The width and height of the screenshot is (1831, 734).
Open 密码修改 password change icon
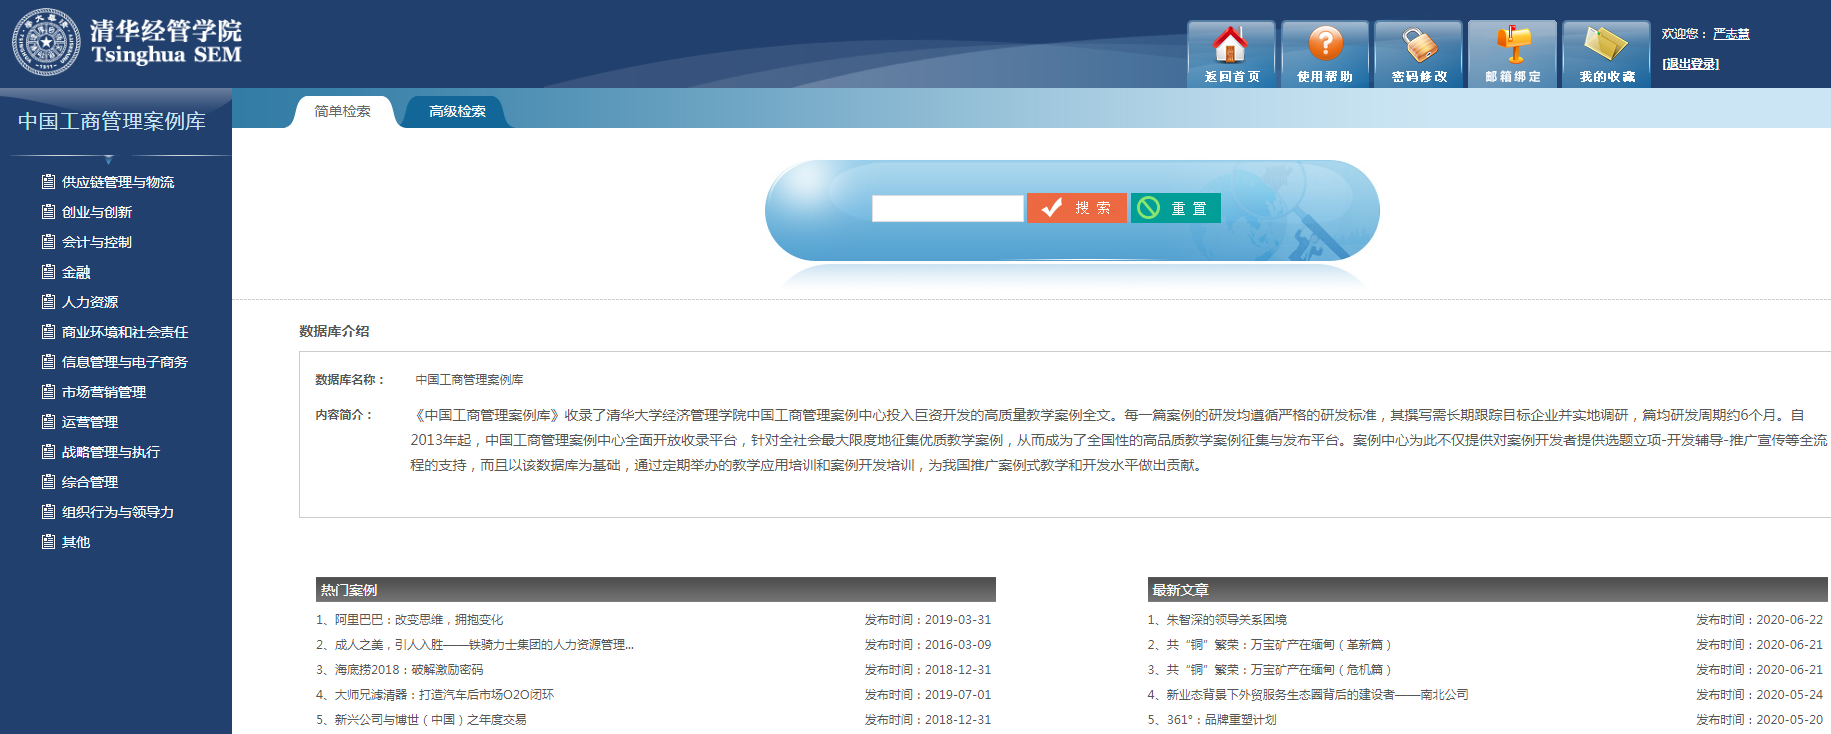point(1419,54)
